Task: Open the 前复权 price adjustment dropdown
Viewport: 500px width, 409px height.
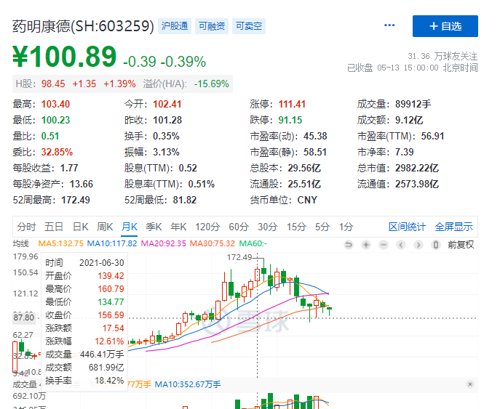Action: (x=461, y=245)
